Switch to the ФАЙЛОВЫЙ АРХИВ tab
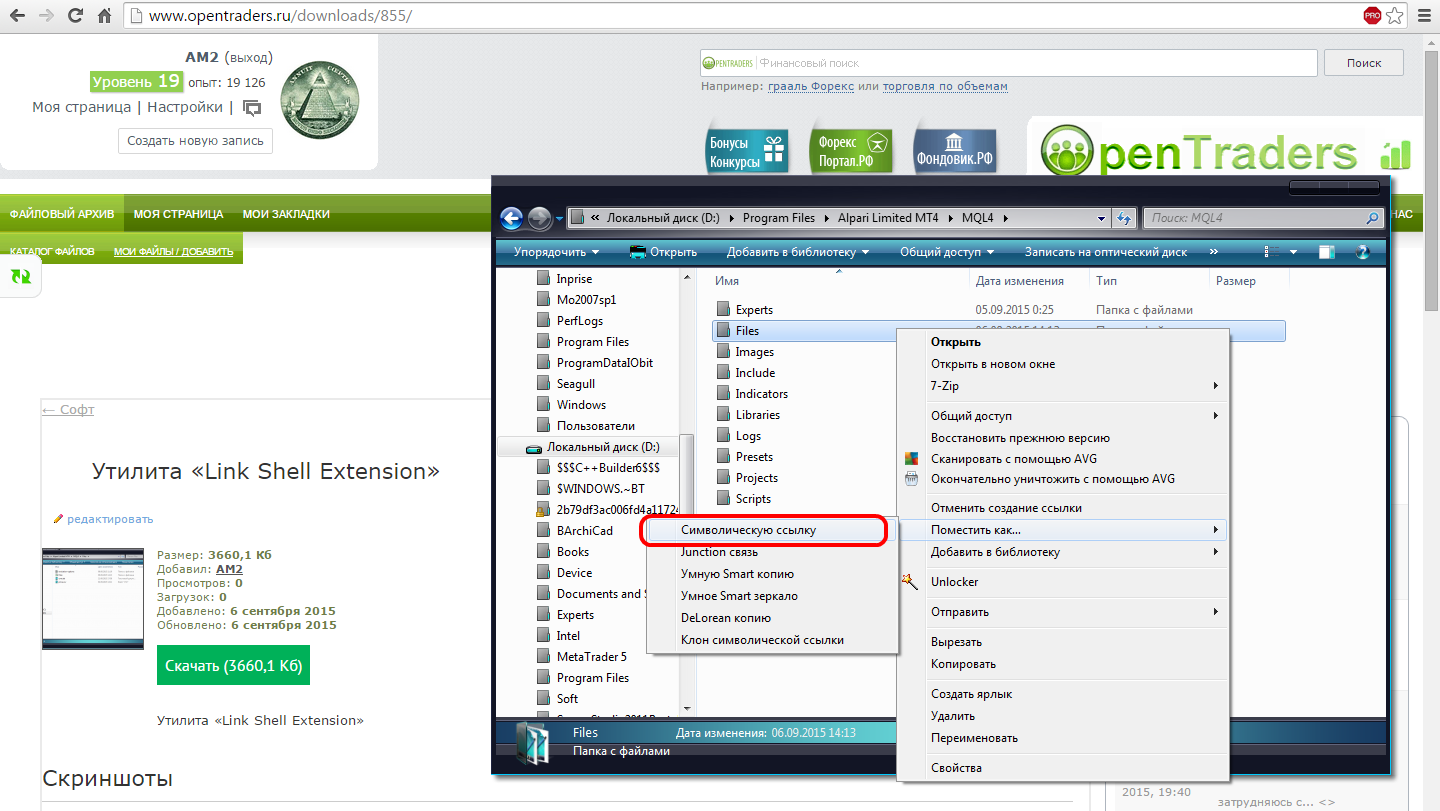Viewport: 1440px width, 811px height. click(62, 214)
